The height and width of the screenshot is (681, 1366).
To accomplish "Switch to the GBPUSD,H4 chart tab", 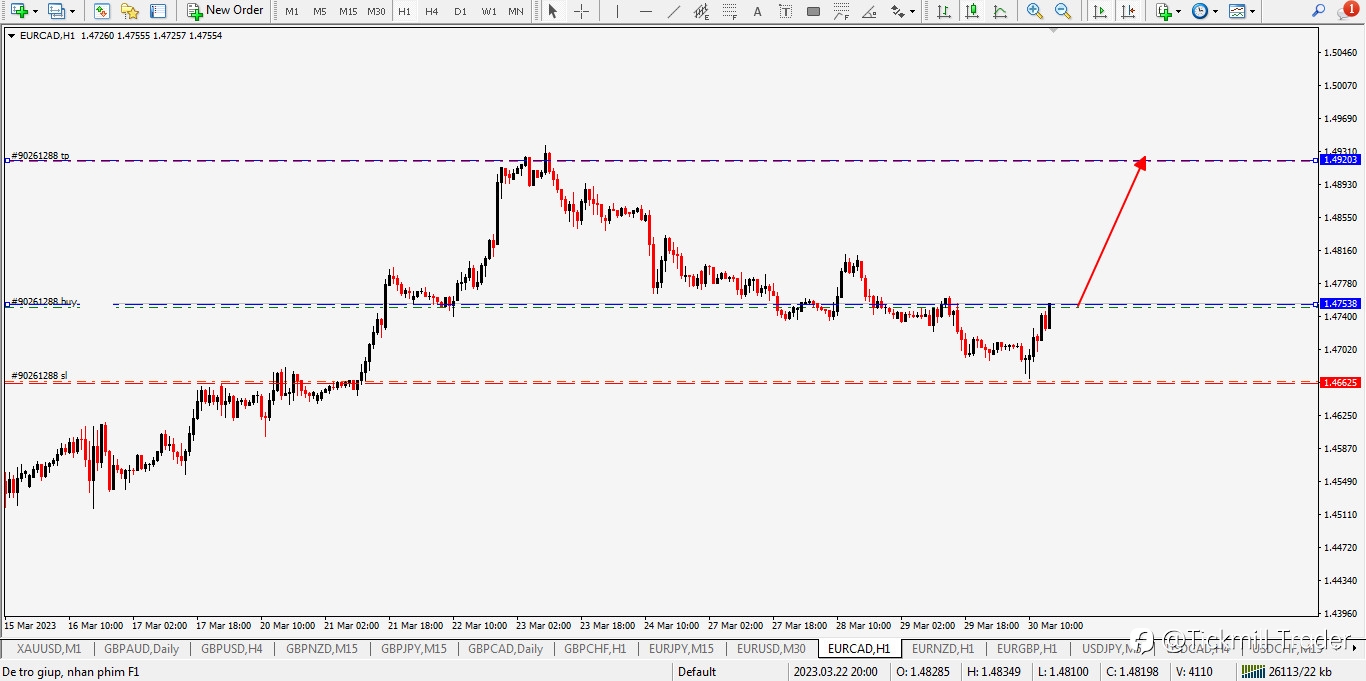I will click(231, 649).
